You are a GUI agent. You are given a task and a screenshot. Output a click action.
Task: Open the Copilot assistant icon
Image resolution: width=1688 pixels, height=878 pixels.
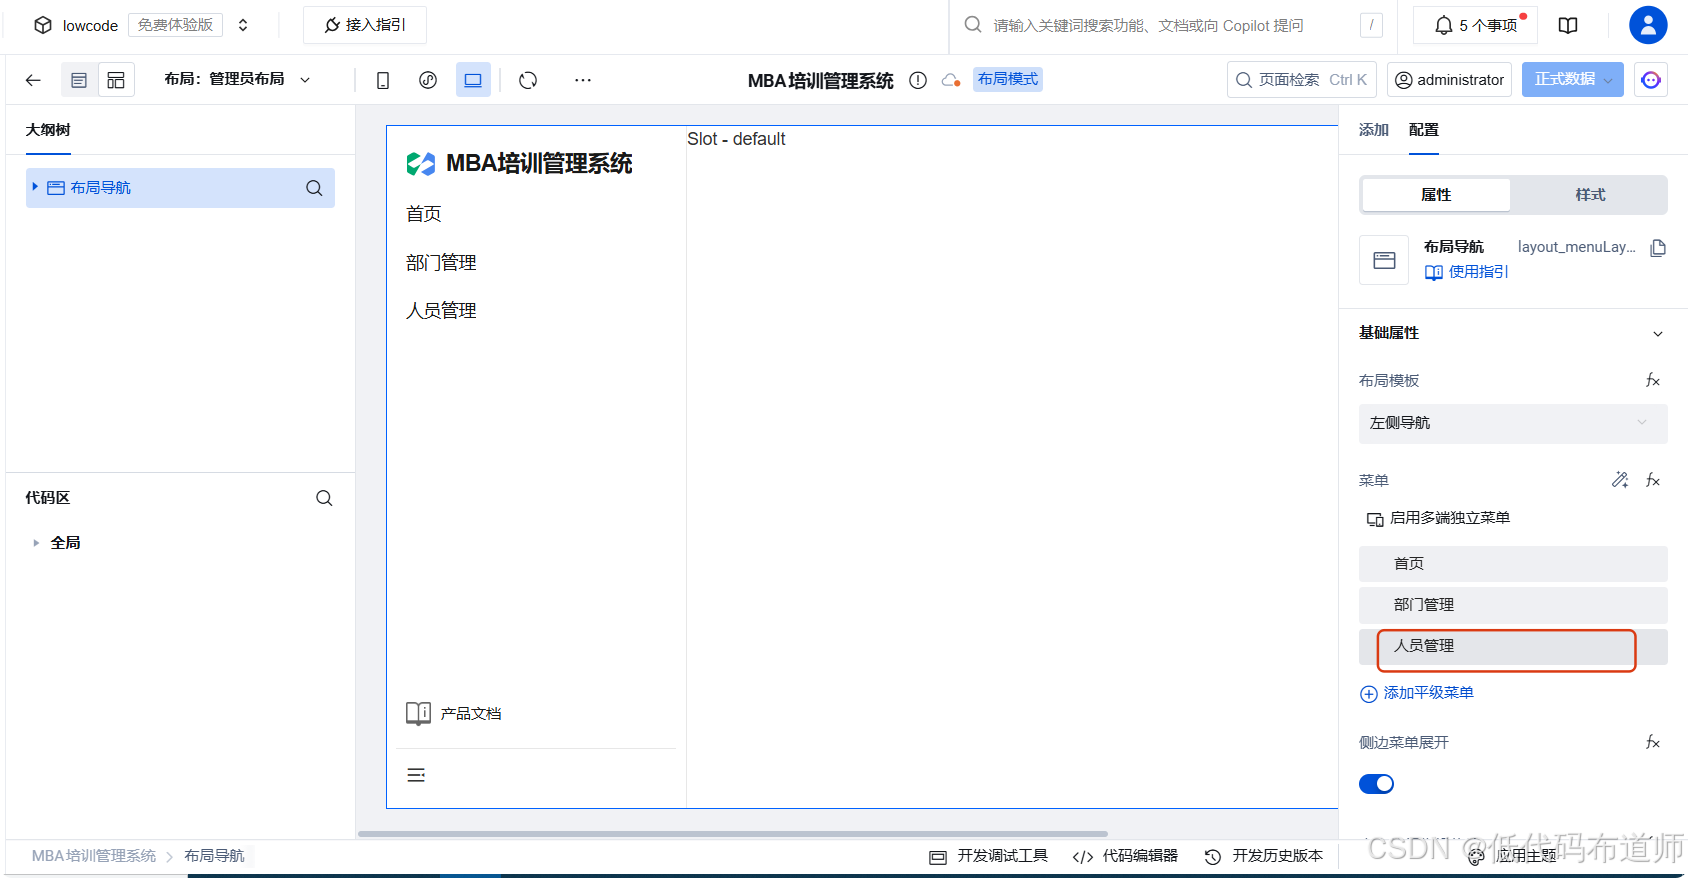click(1651, 80)
